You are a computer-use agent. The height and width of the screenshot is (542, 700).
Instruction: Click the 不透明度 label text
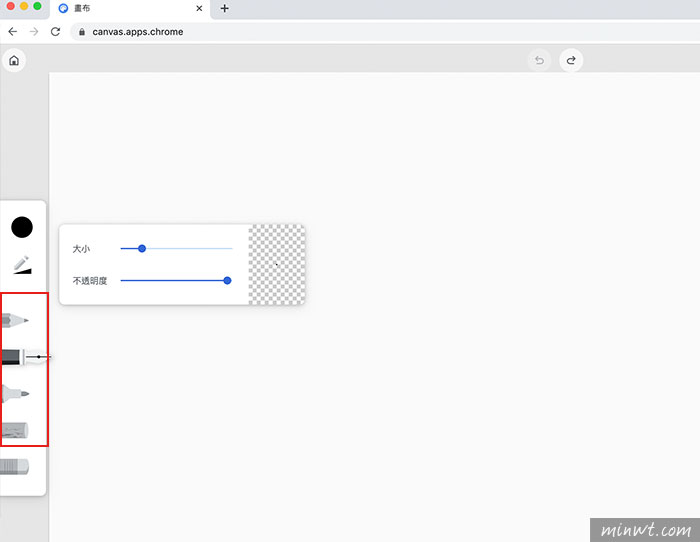(x=90, y=280)
